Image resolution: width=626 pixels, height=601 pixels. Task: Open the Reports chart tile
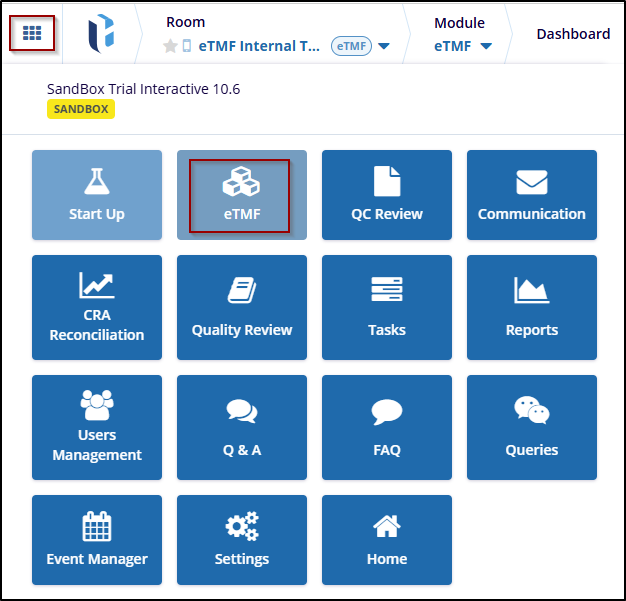(x=531, y=307)
